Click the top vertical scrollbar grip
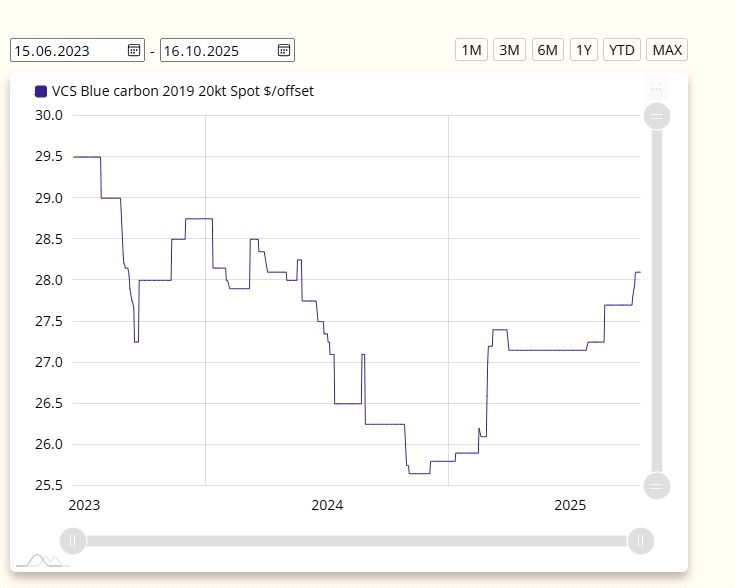 657,117
